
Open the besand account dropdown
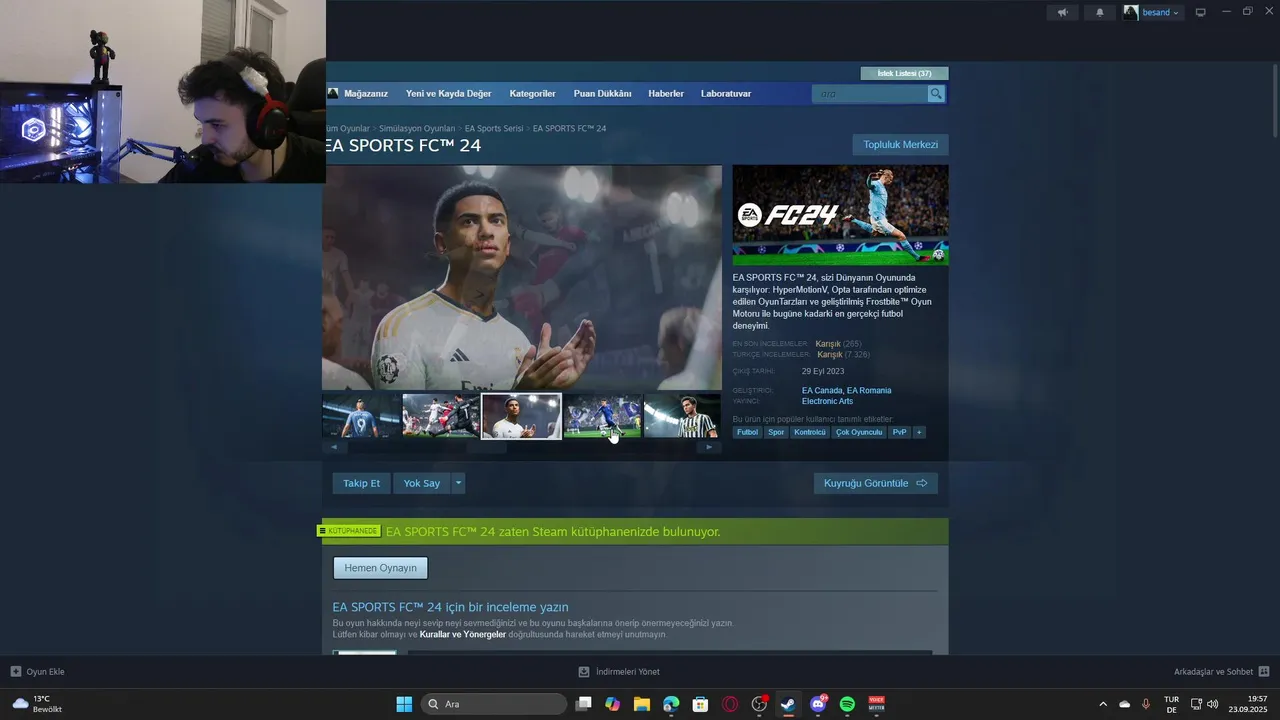click(x=1152, y=12)
